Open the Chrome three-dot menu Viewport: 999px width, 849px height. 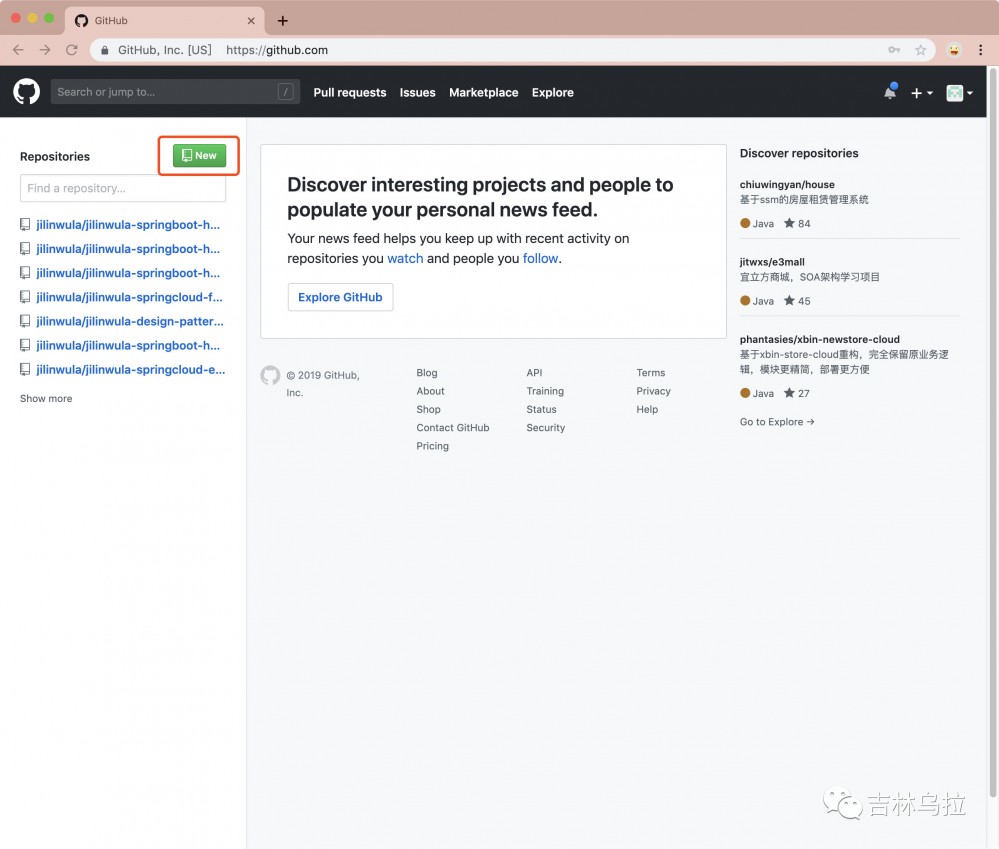(x=981, y=50)
